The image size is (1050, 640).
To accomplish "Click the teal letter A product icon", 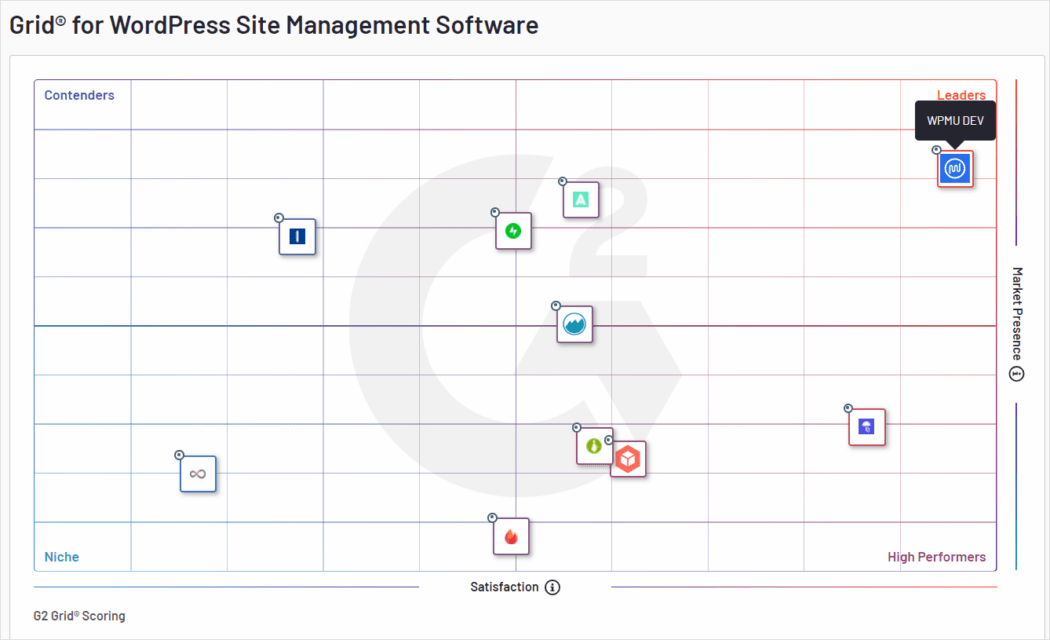I will 581,200.
